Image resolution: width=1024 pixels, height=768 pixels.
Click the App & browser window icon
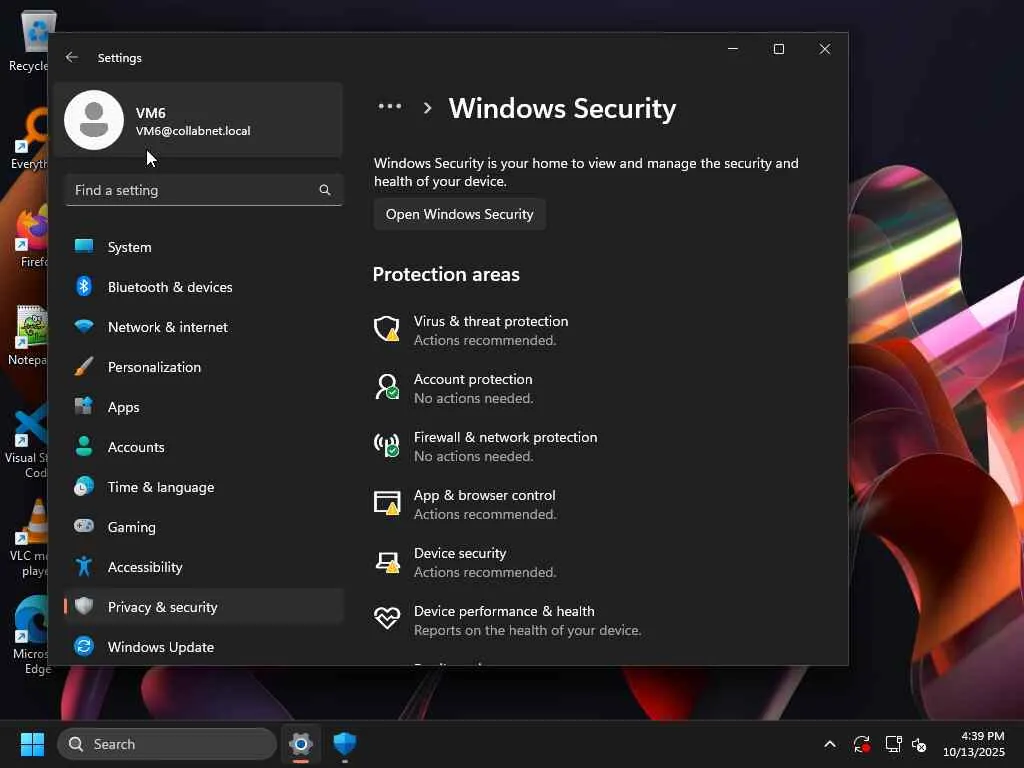(x=387, y=503)
